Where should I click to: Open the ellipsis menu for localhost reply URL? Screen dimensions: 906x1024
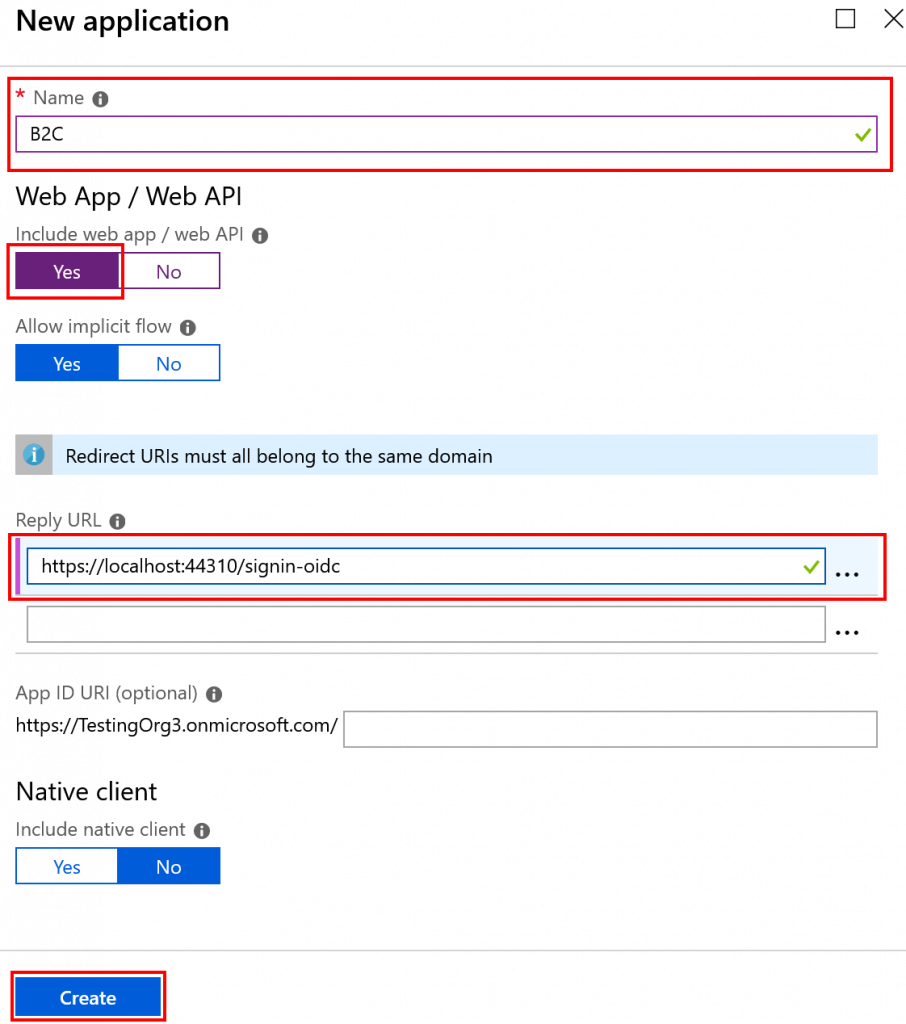click(847, 574)
